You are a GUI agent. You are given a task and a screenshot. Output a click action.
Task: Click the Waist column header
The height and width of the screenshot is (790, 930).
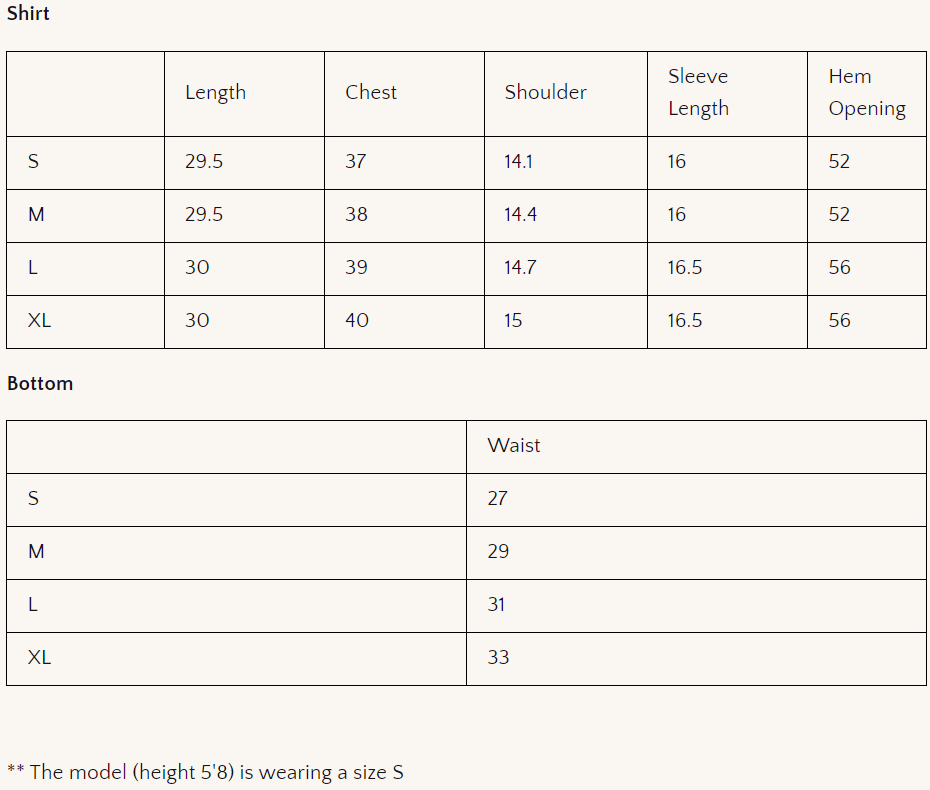513,445
